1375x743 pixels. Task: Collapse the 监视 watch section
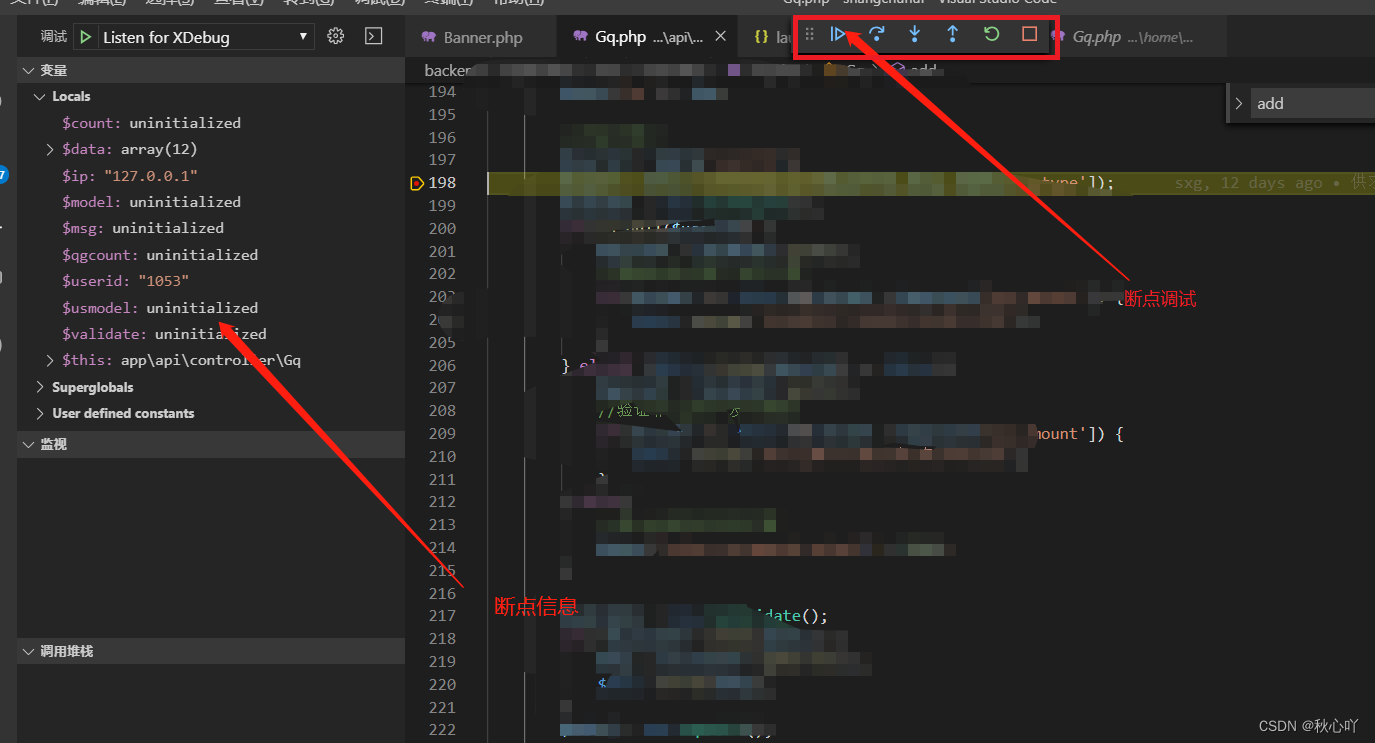[x=211, y=444]
